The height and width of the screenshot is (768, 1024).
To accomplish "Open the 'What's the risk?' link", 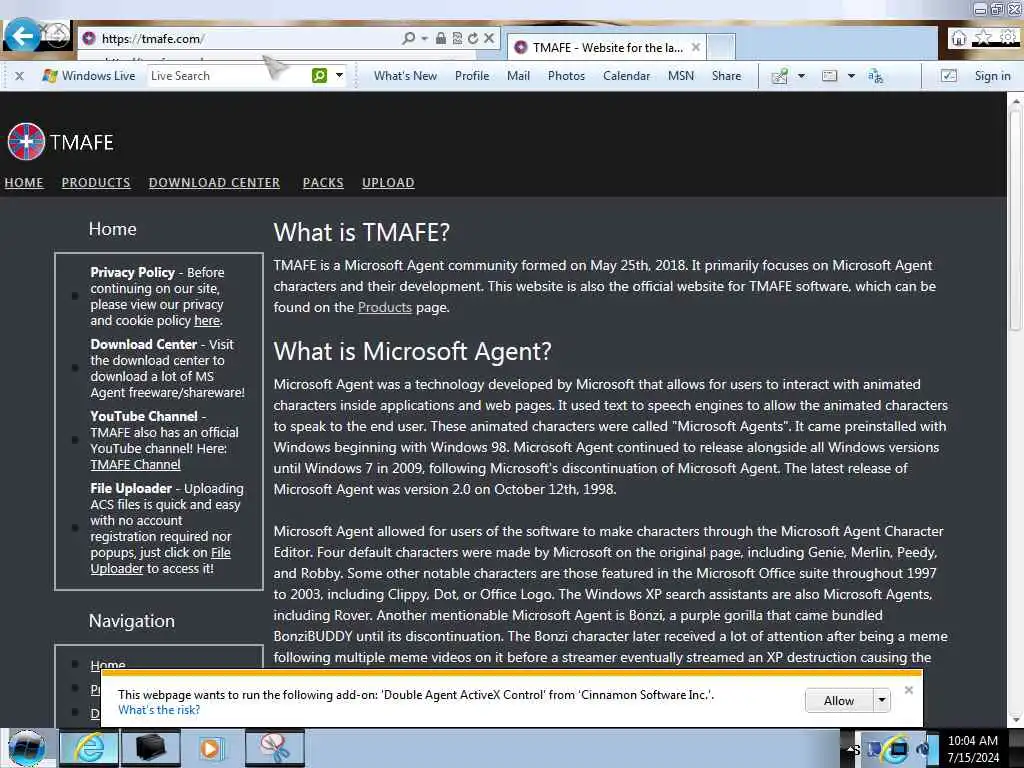I will click(159, 710).
